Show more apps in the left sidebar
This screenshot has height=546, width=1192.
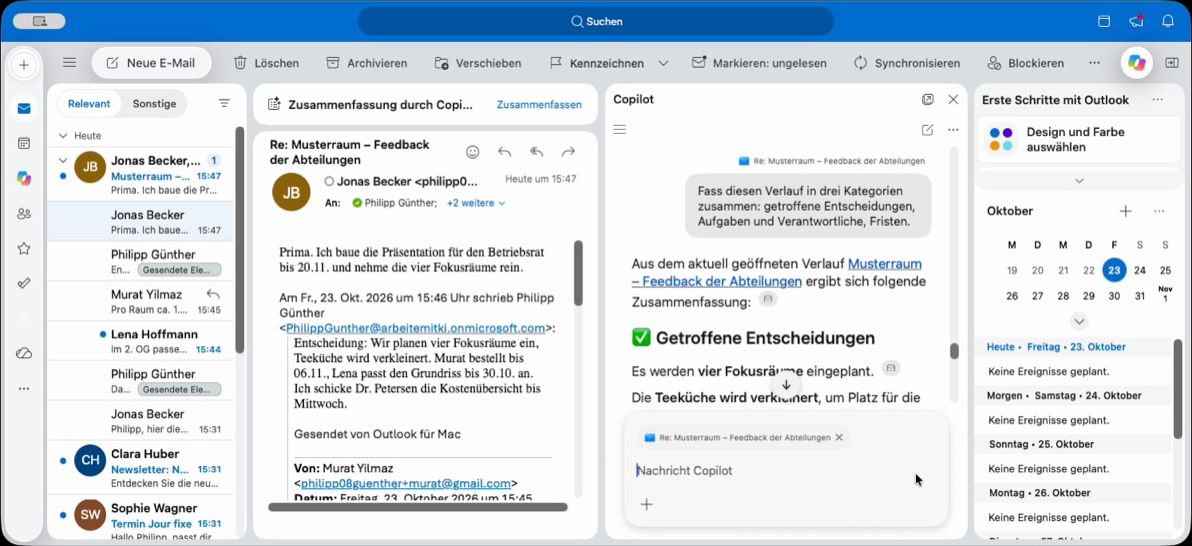(24, 389)
